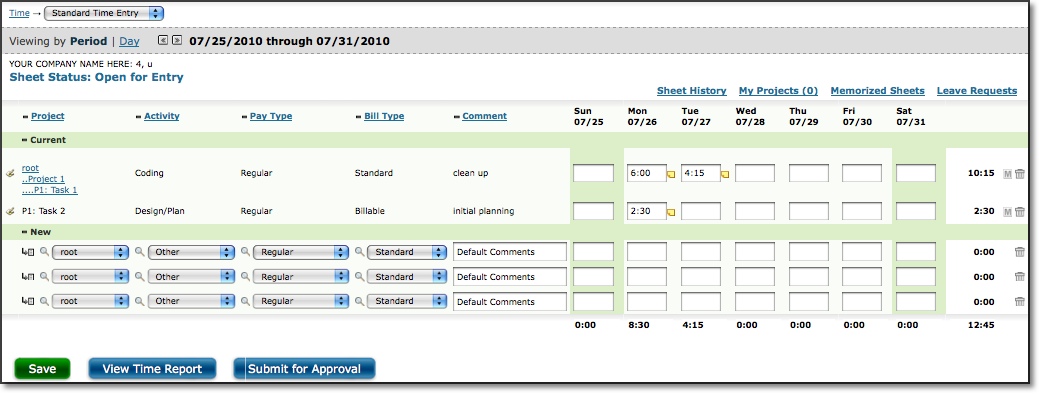Click the Save button

42,369
